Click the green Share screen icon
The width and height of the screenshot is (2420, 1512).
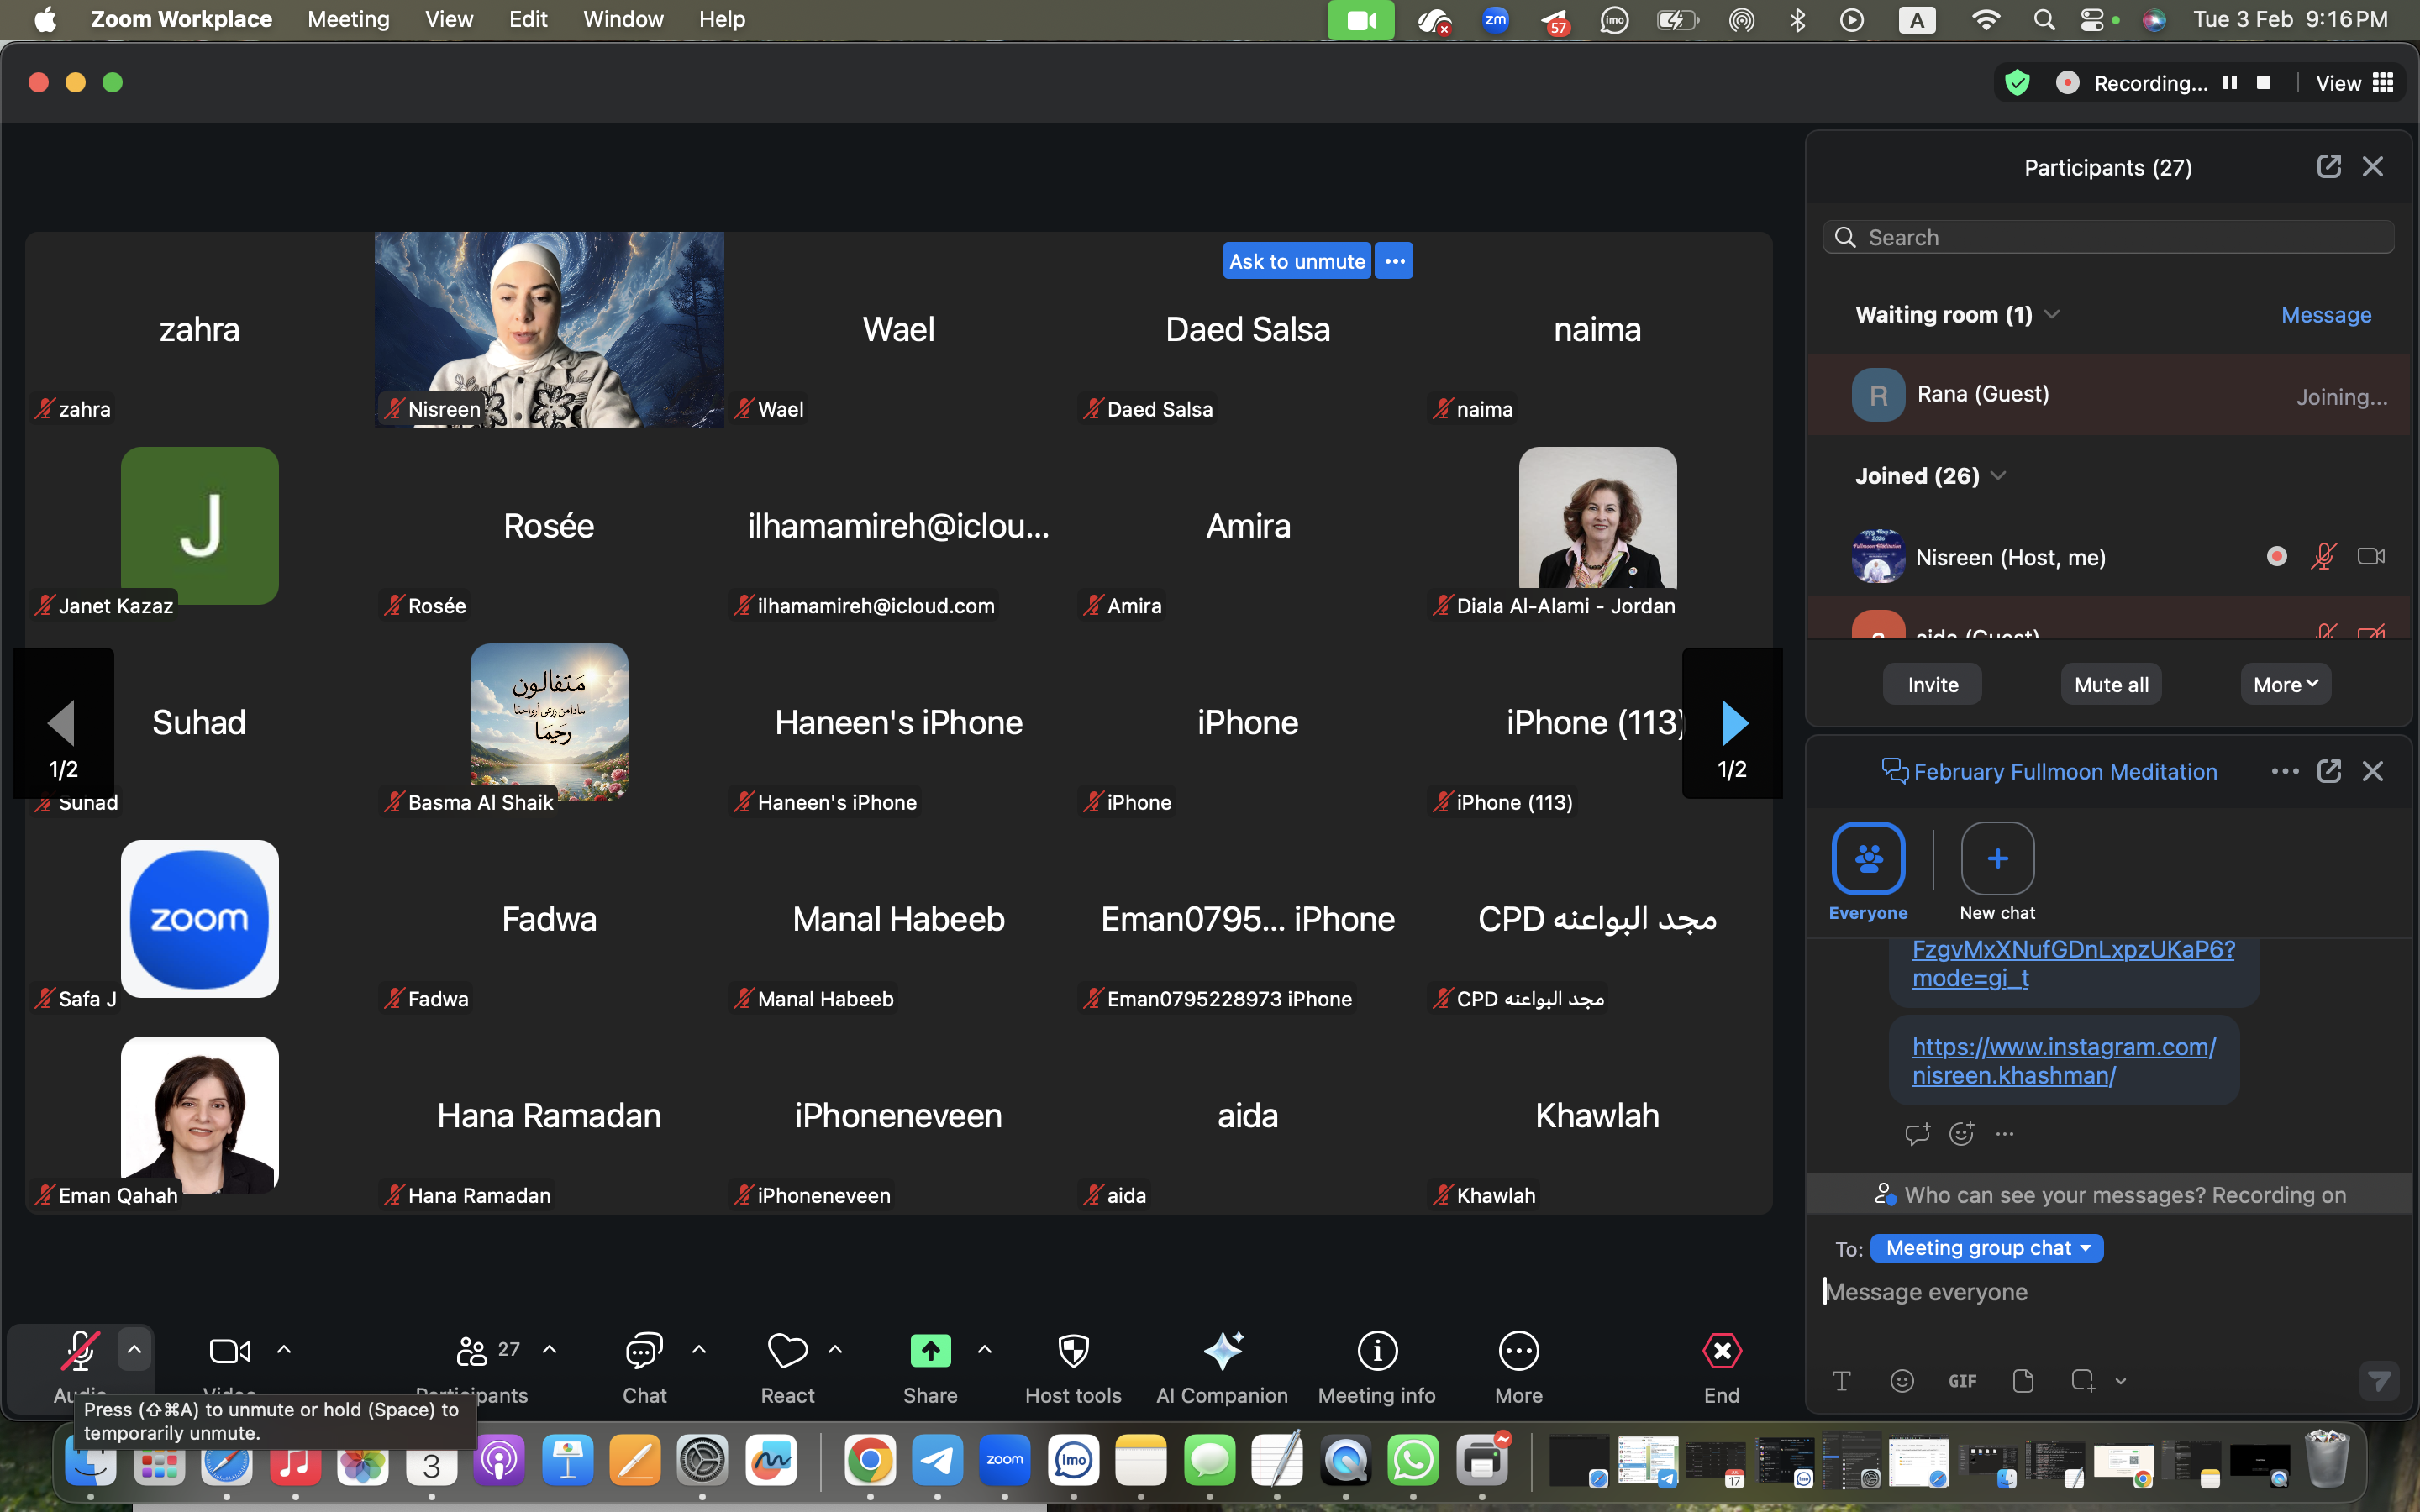(930, 1352)
